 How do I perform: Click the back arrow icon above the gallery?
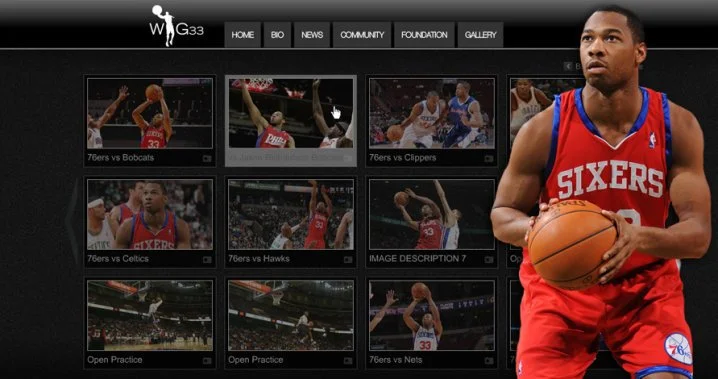(x=568, y=66)
